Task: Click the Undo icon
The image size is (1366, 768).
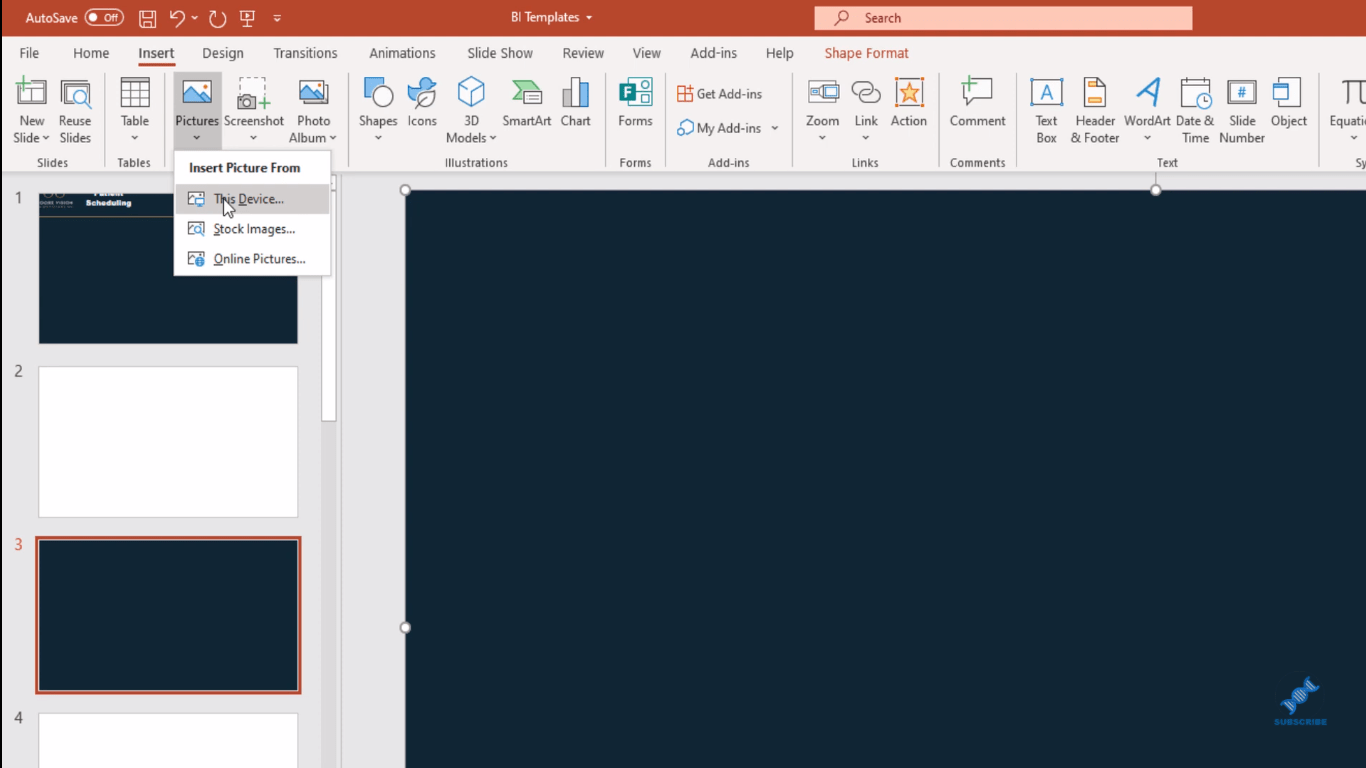Action: tap(177, 18)
